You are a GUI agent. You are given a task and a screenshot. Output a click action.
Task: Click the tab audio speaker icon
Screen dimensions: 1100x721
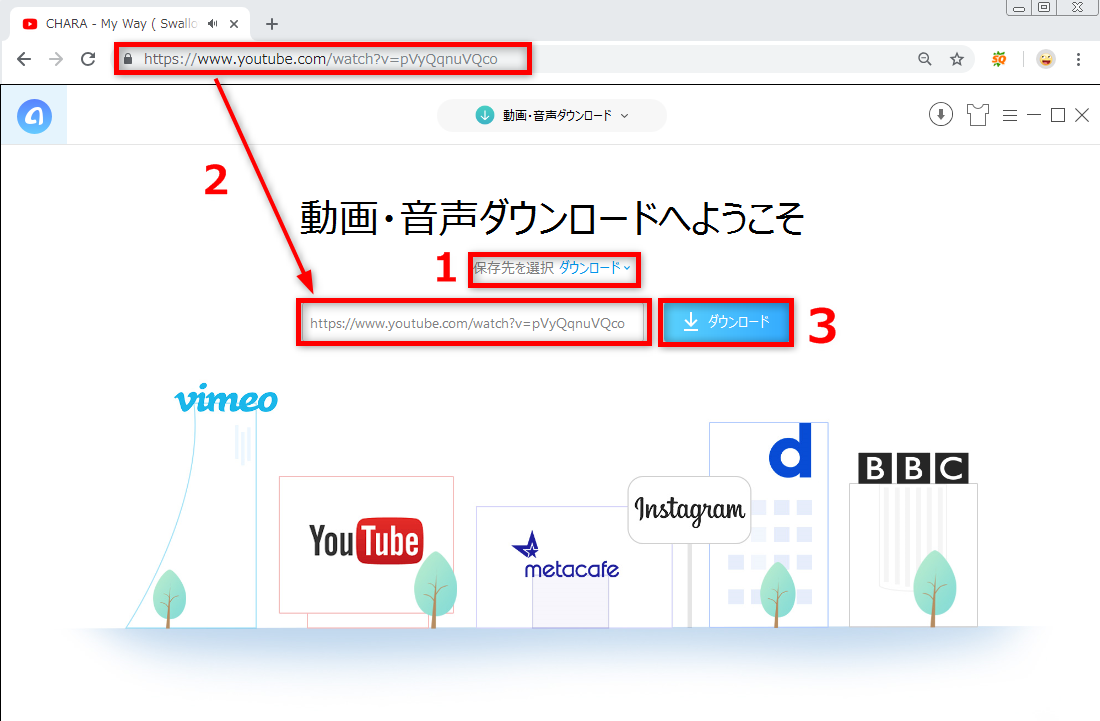(x=213, y=24)
